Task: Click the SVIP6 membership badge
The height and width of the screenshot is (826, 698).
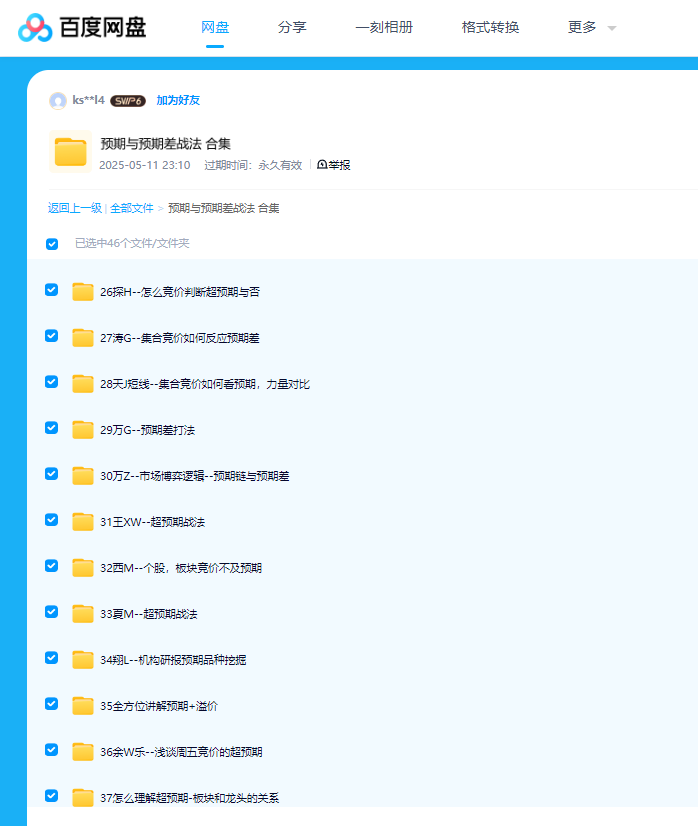Action: [x=128, y=101]
